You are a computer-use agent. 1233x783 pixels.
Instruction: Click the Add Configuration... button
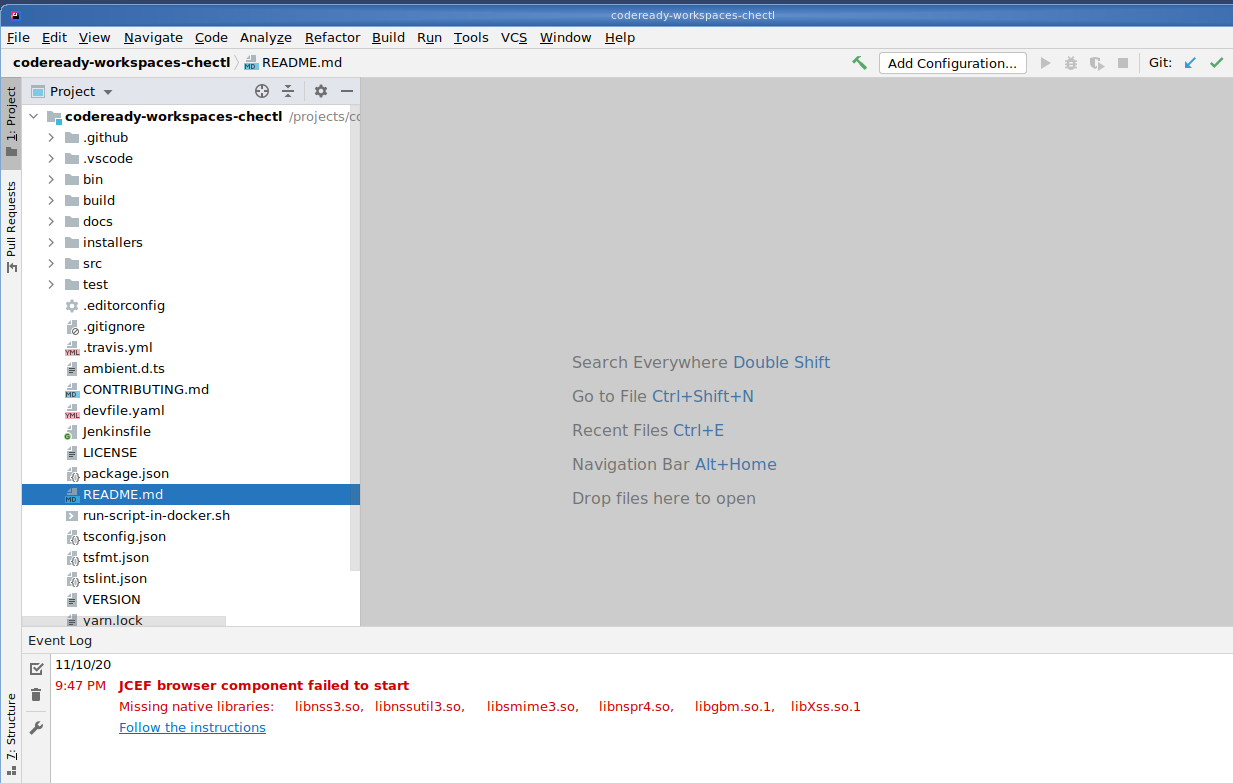click(952, 63)
